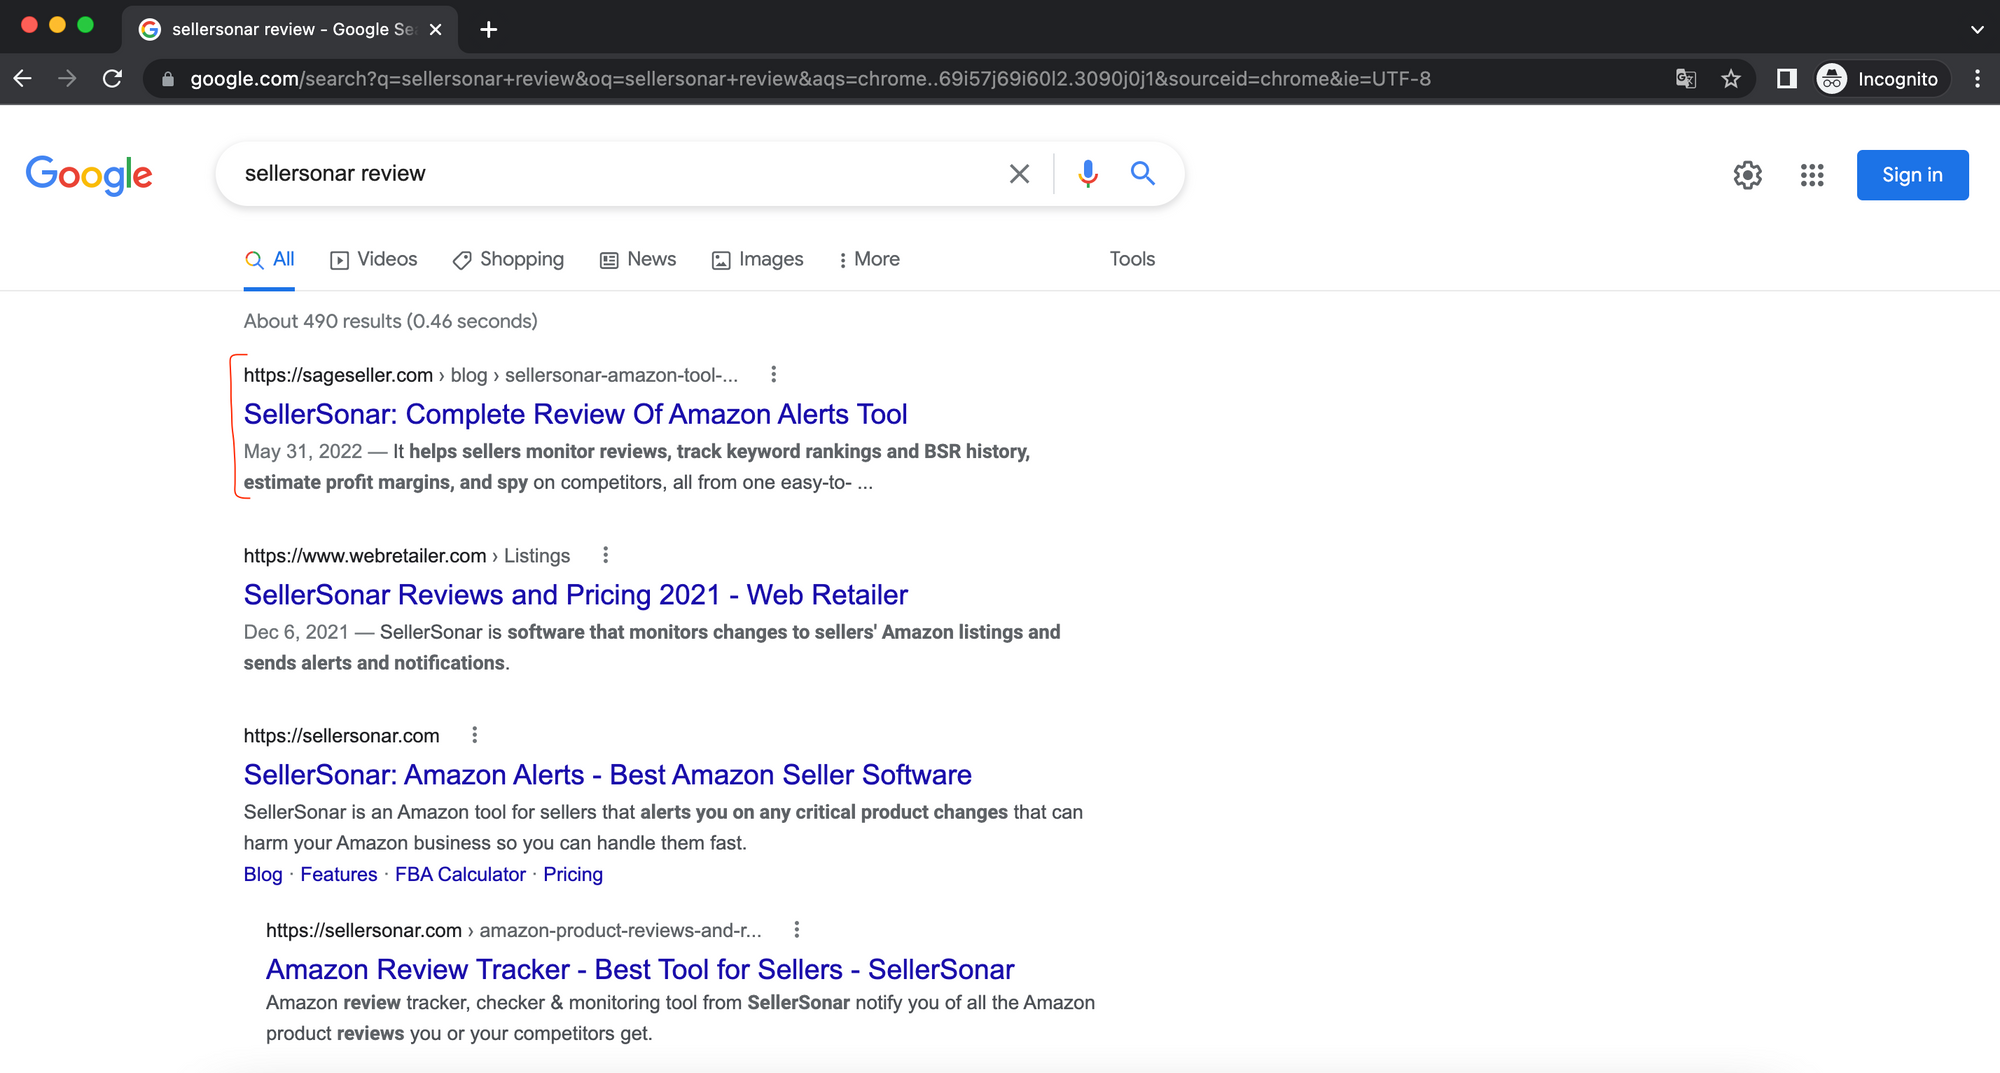Viewport: 2000px width, 1073px height.
Task: Click the sellersonar.com amazon-product-reviews breadcrumb
Action: coord(514,930)
